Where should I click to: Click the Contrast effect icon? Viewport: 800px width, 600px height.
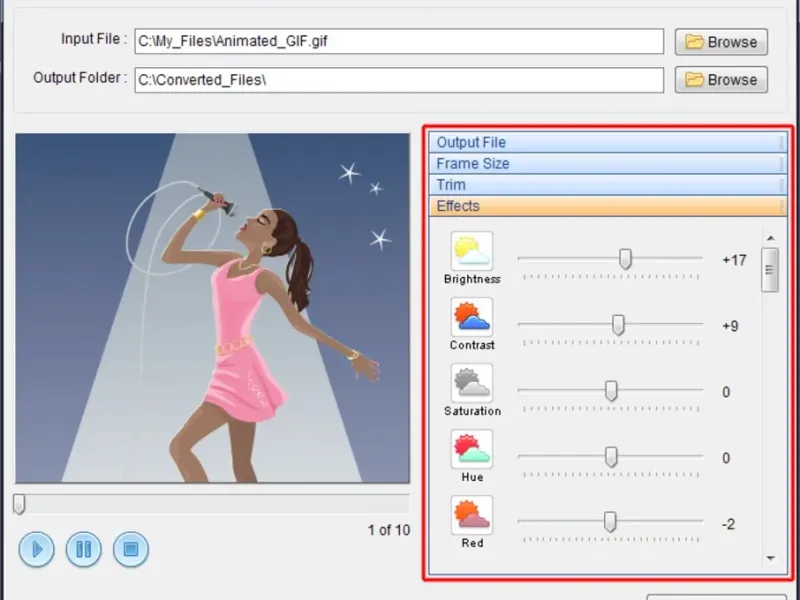coord(472,317)
